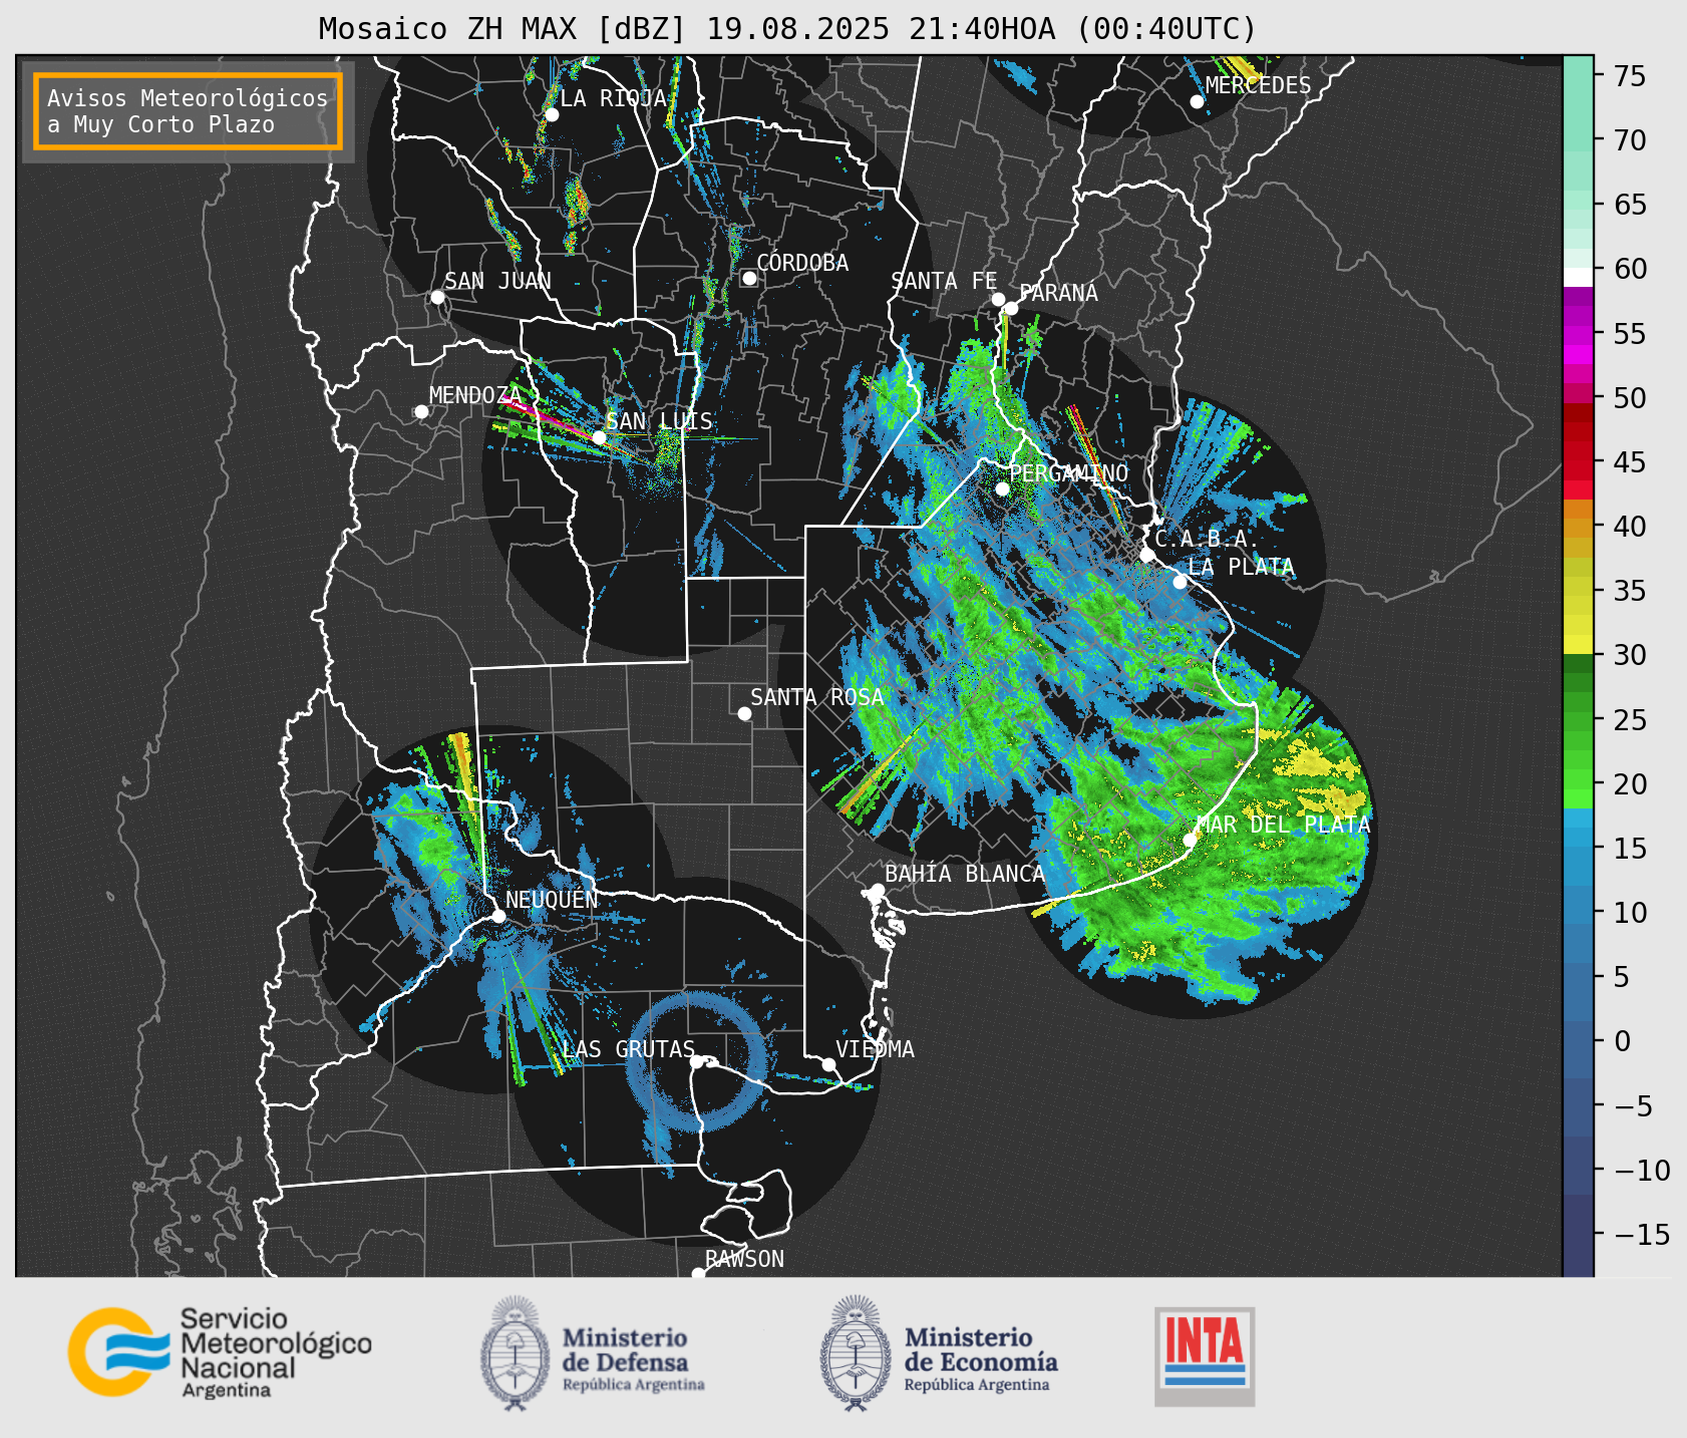Image resolution: width=1687 pixels, height=1438 pixels.
Task: Click the INTA logo
Action: pos(1205,1355)
